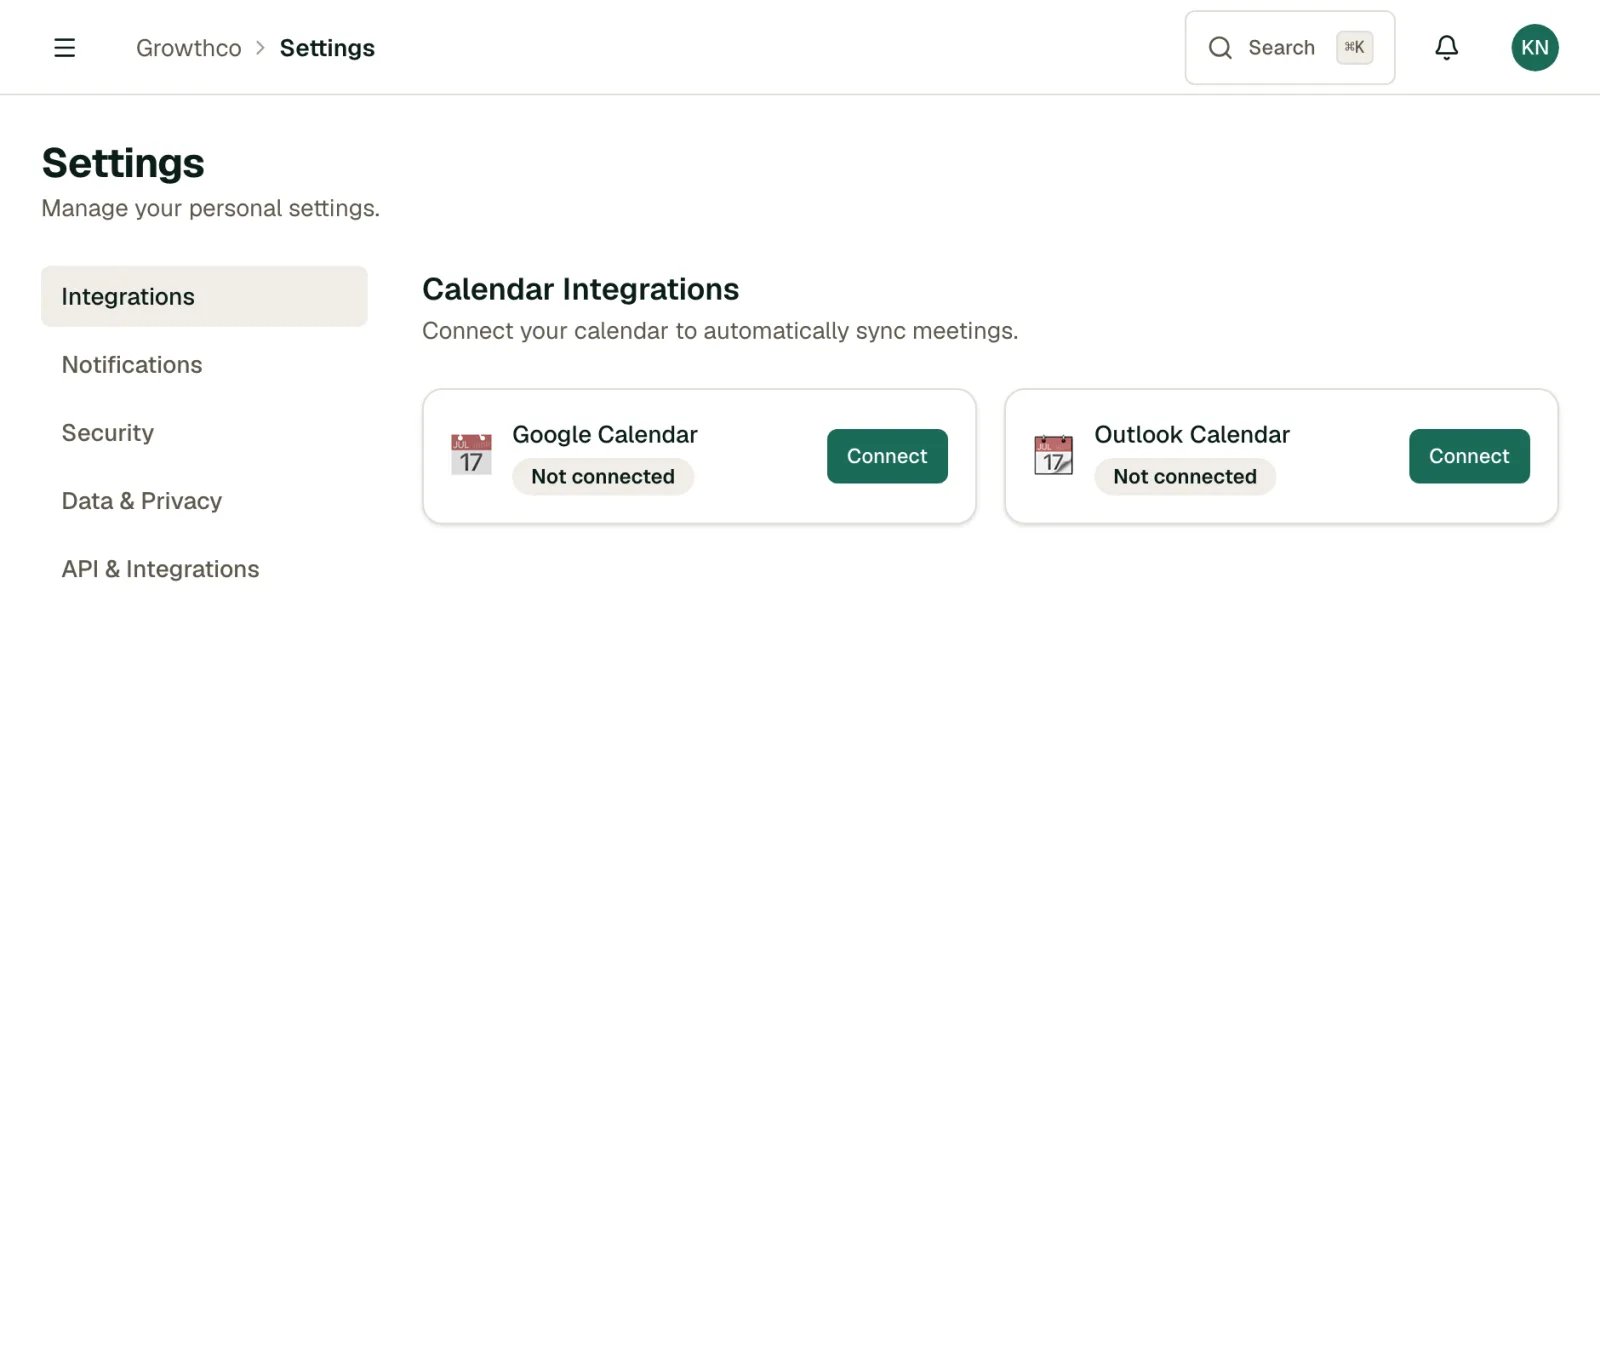The height and width of the screenshot is (1362, 1600).
Task: Click the search magnifier icon
Action: (x=1220, y=48)
